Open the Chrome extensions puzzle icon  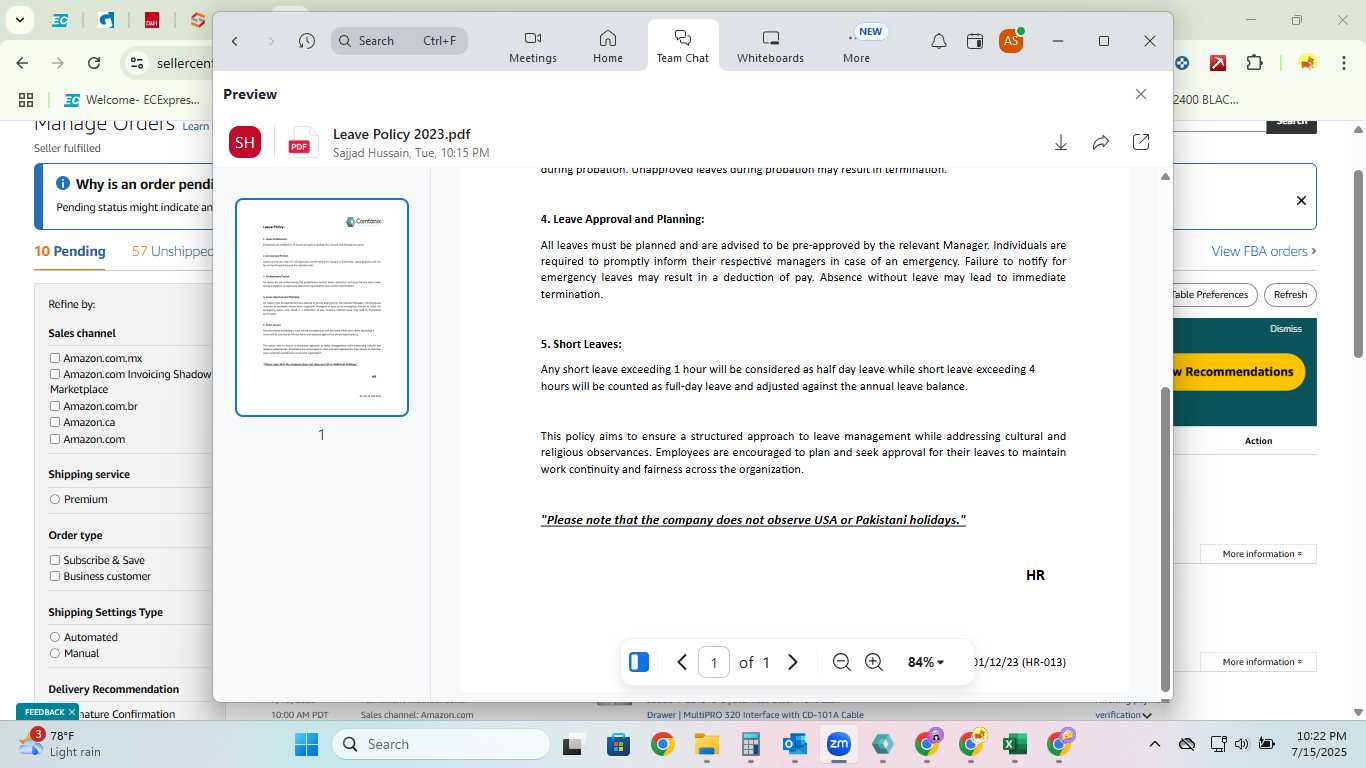click(1254, 63)
